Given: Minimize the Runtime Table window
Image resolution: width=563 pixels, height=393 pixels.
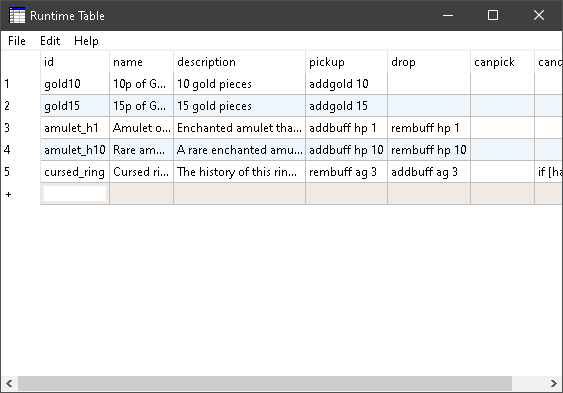Looking at the screenshot, I should coord(448,15).
